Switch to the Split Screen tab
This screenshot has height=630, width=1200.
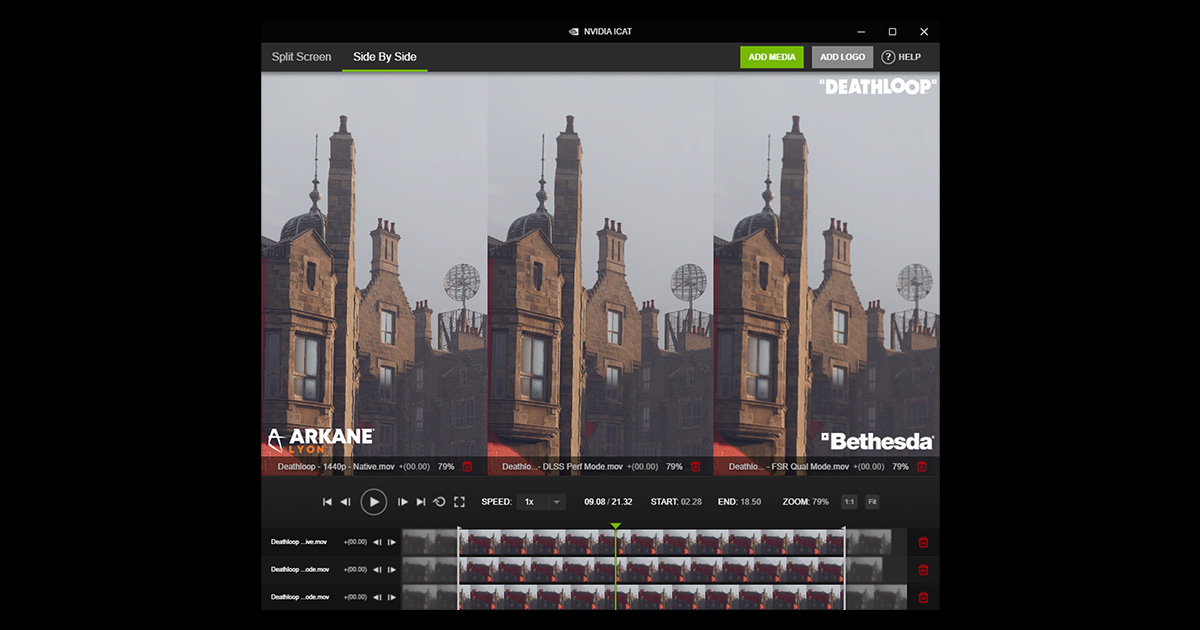tap(301, 57)
